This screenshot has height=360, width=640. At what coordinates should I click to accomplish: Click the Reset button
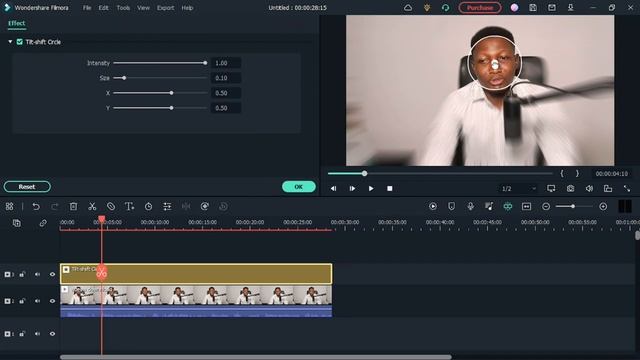point(27,187)
